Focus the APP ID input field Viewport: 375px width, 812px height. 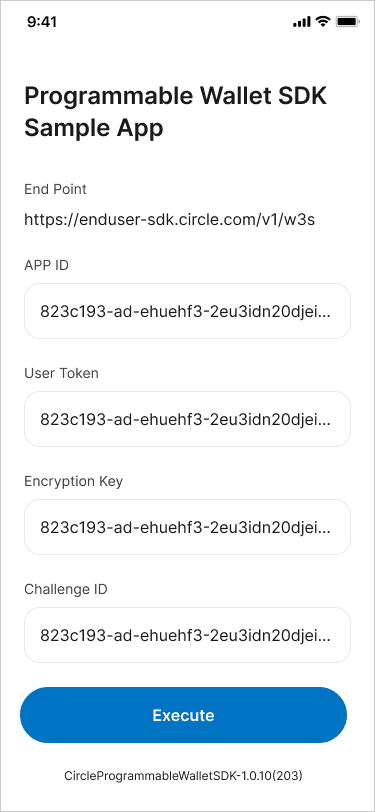pyautogui.click(x=188, y=311)
